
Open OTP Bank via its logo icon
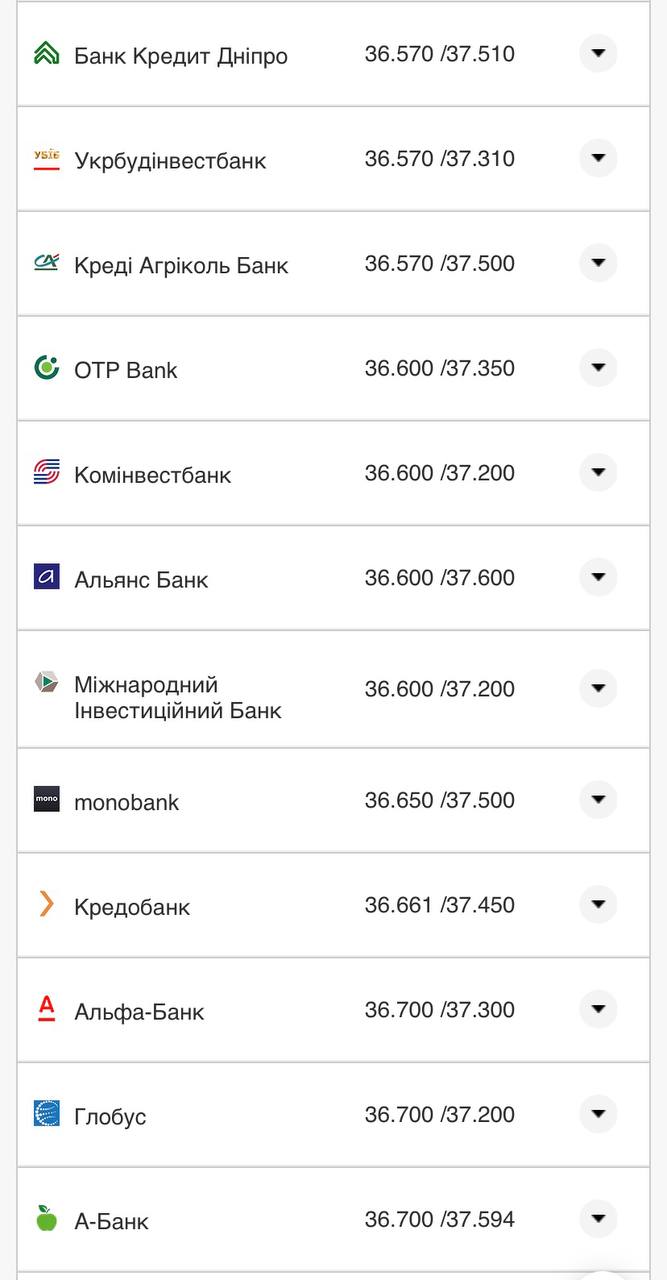tap(47, 368)
